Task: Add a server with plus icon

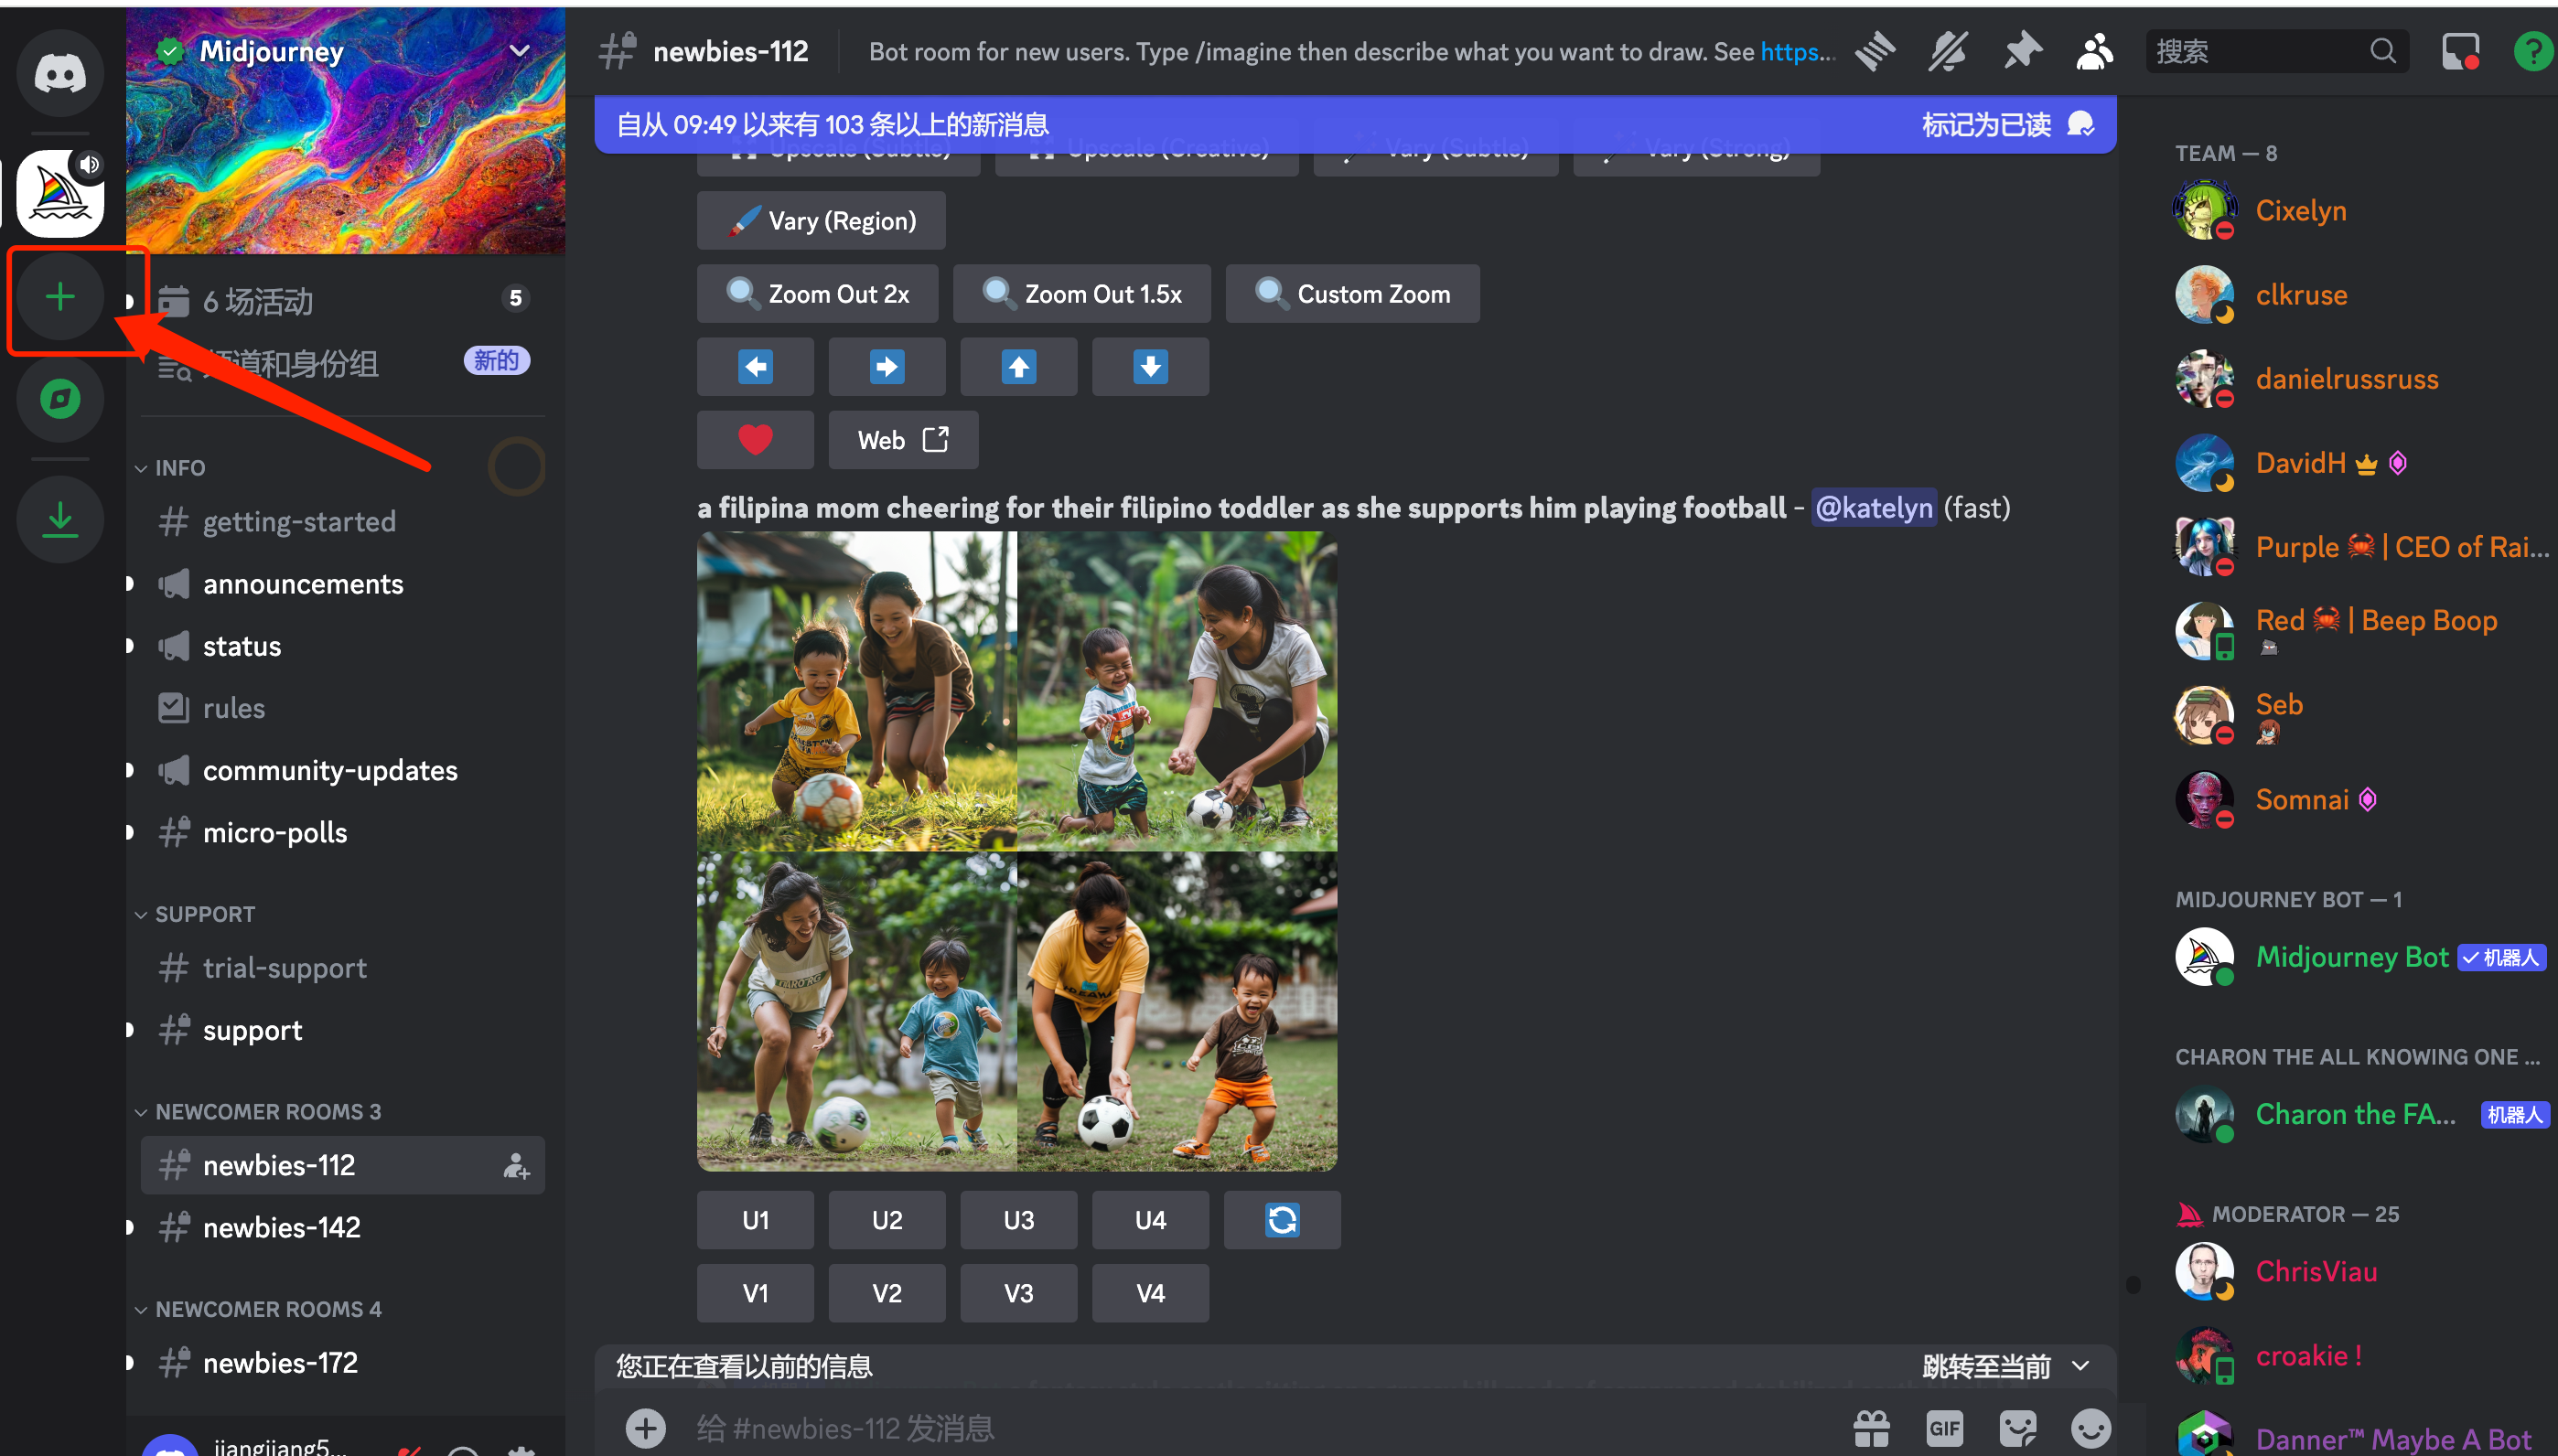Action: pyautogui.click(x=60, y=297)
